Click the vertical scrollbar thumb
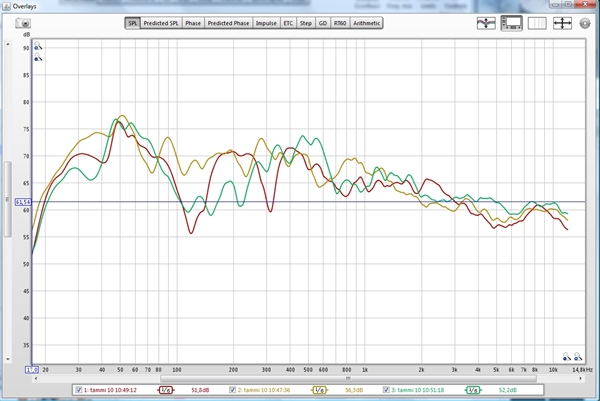The width and height of the screenshot is (600, 401). [7, 199]
